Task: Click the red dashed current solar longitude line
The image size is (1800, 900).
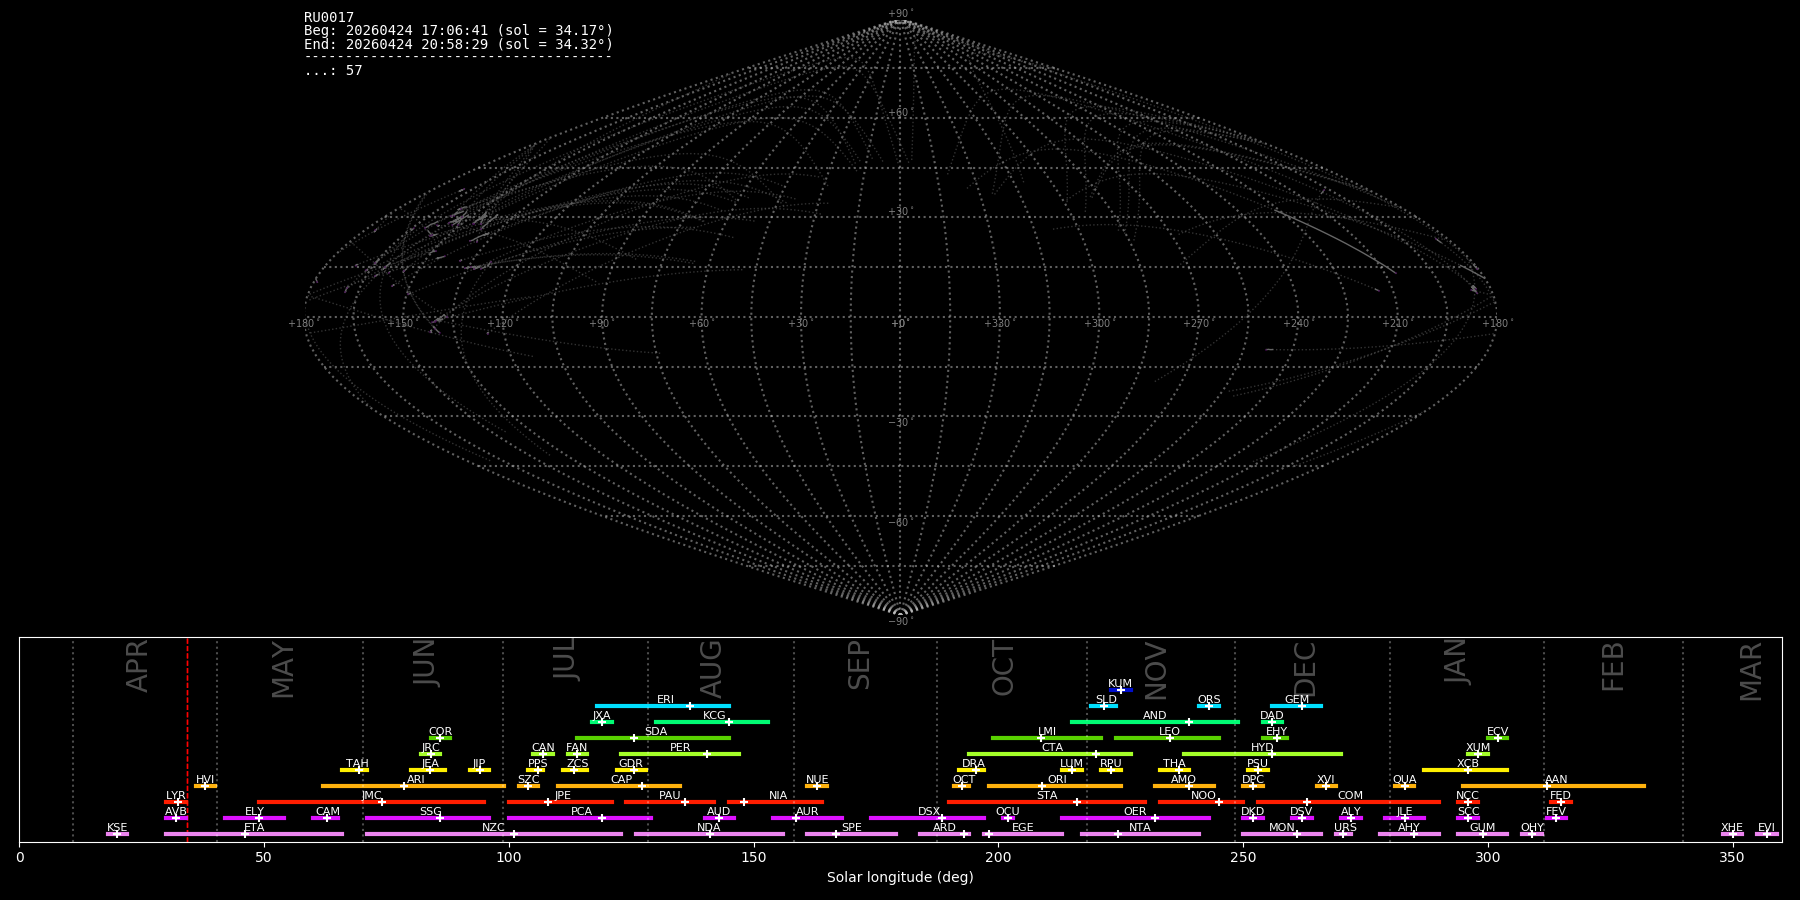Action: click(x=187, y=739)
